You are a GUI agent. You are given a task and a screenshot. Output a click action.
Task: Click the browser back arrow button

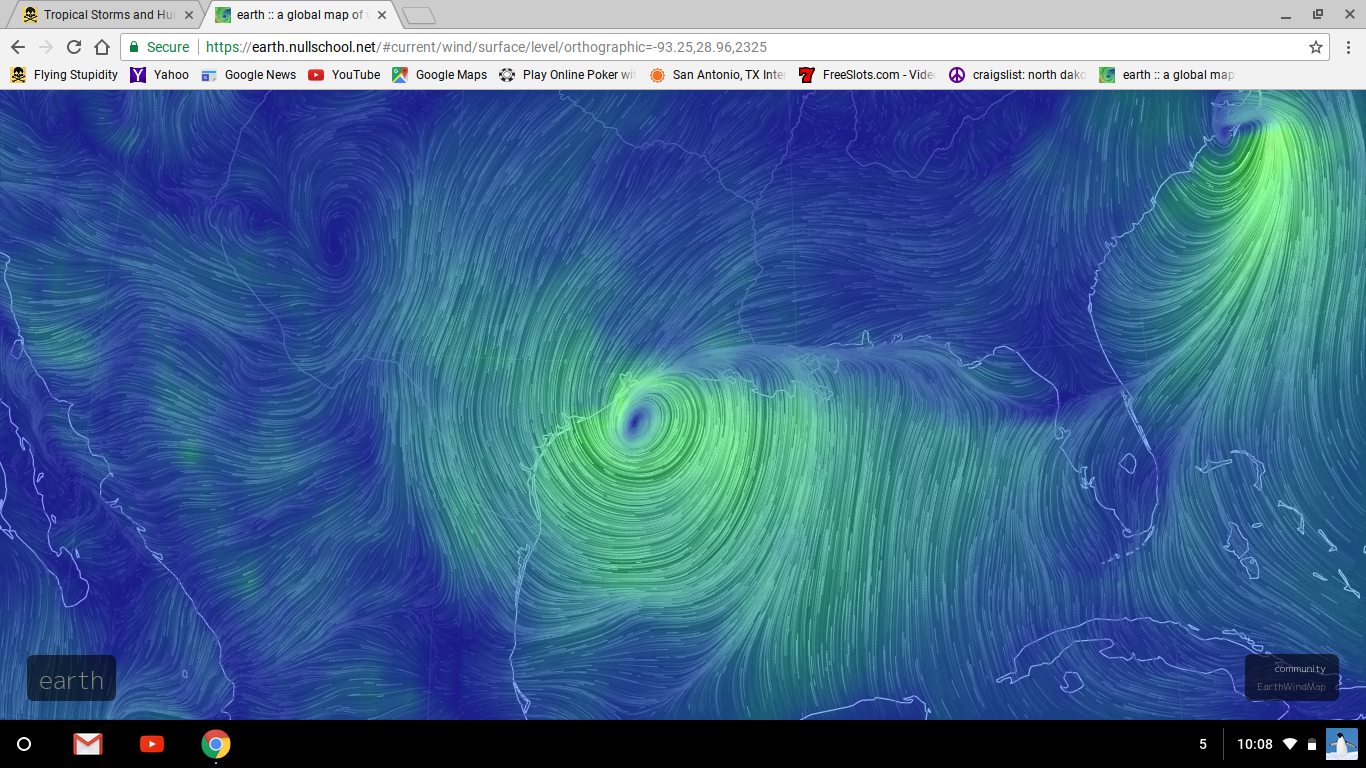[x=18, y=47]
